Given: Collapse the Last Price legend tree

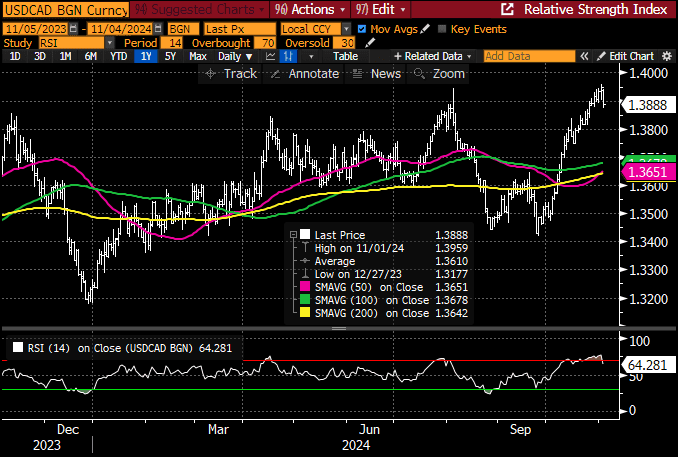Looking at the screenshot, I should (x=292, y=233).
